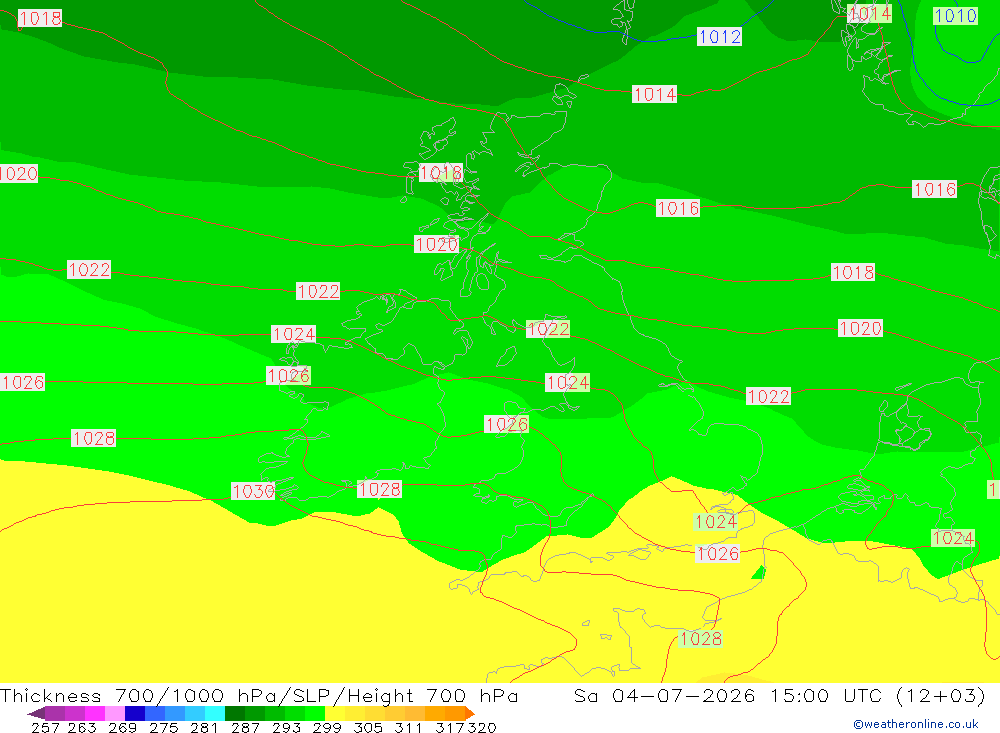
Task: Click the 287 legend value
Action: [245, 727]
